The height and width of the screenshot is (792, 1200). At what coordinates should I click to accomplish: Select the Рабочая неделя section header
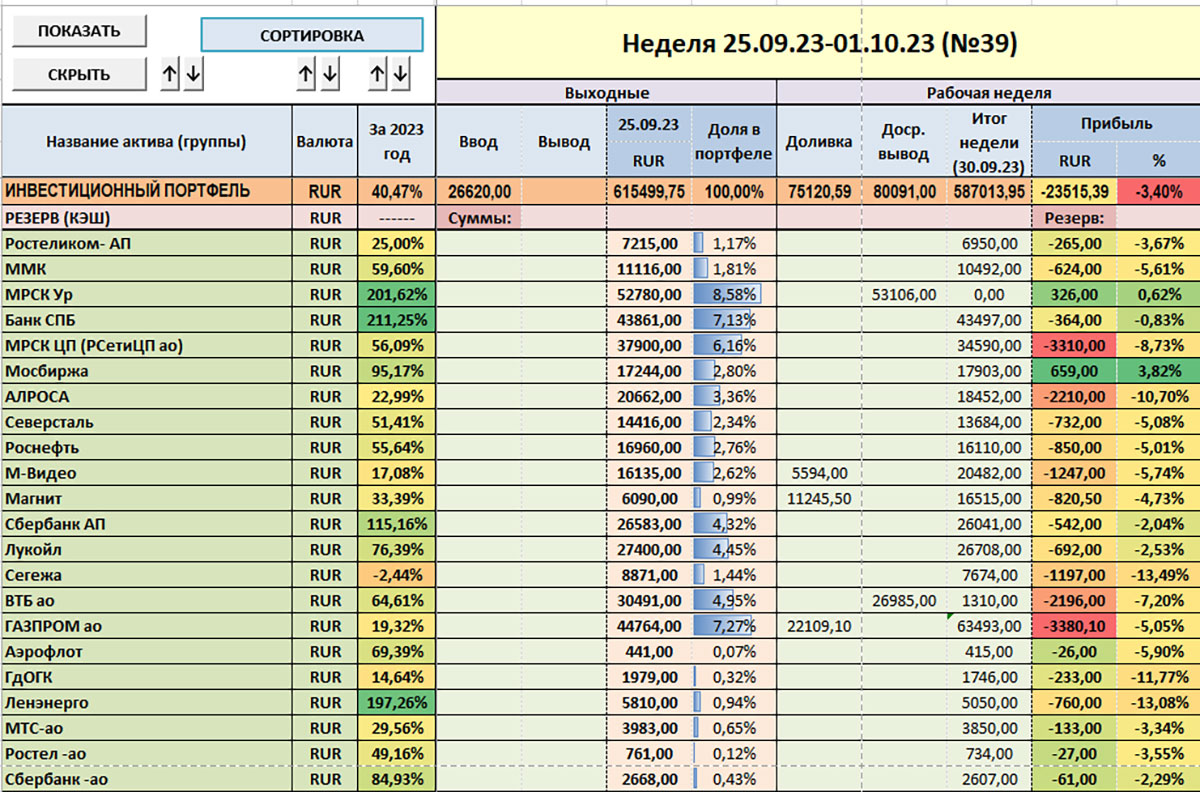coord(988,93)
